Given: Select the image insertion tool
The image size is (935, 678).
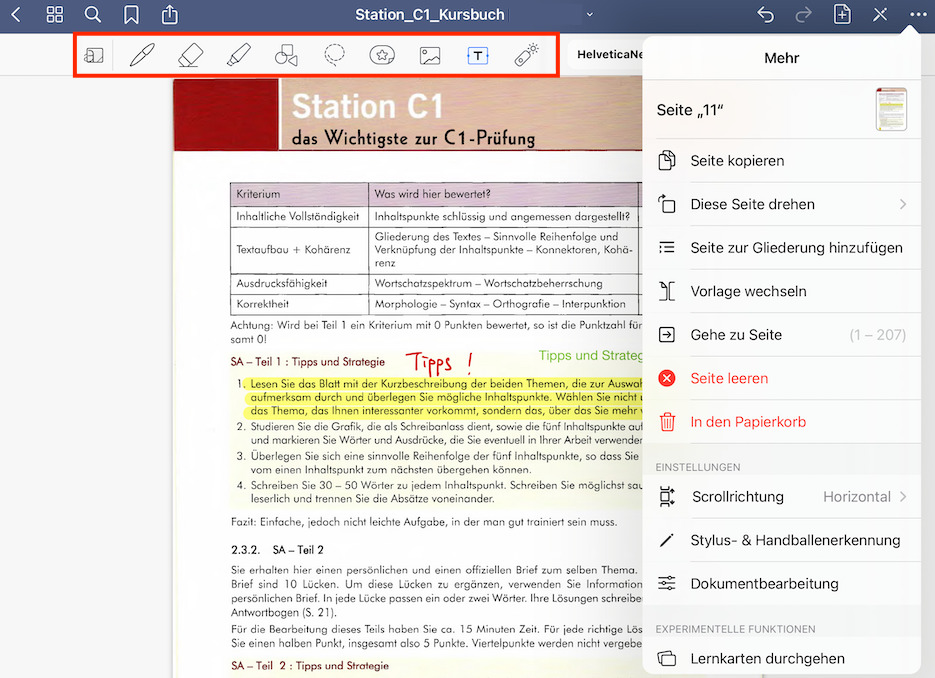Looking at the screenshot, I should [x=429, y=55].
